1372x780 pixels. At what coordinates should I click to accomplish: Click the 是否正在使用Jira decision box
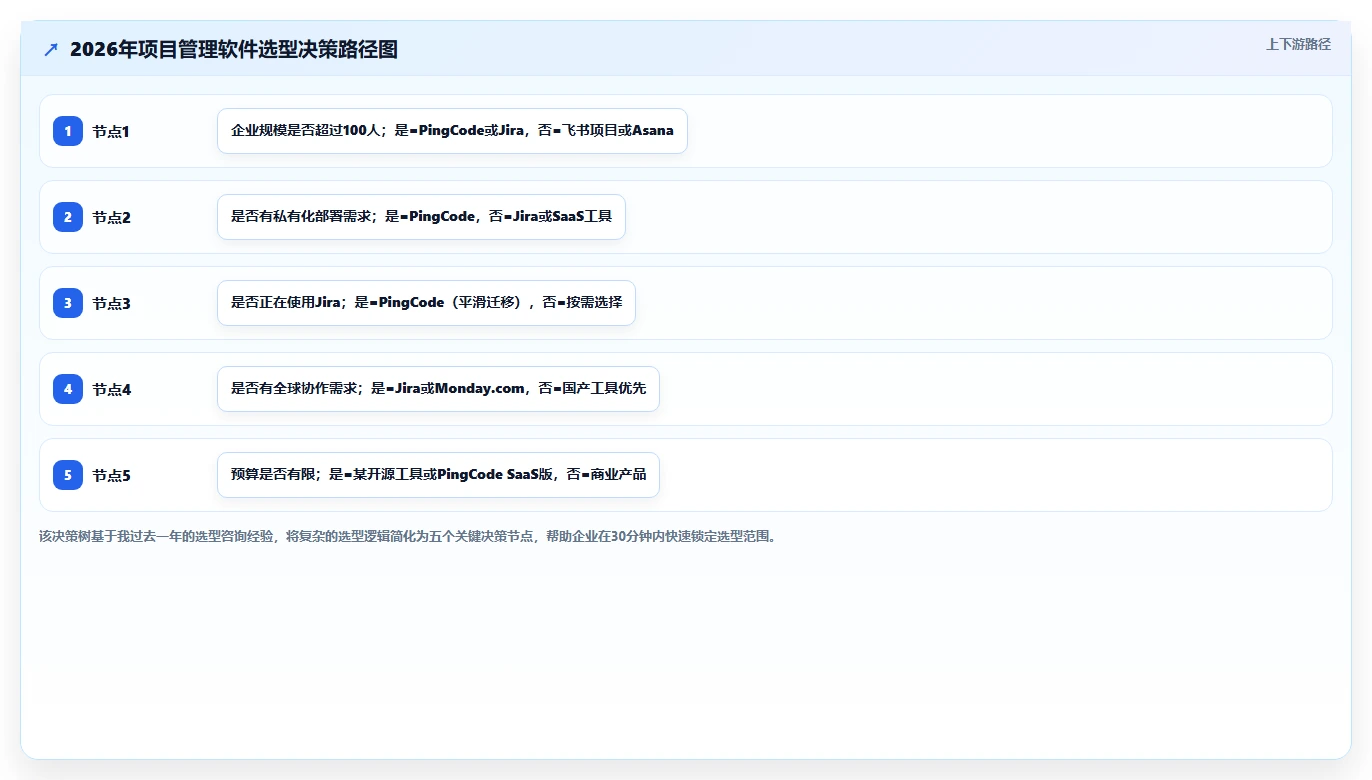(426, 303)
